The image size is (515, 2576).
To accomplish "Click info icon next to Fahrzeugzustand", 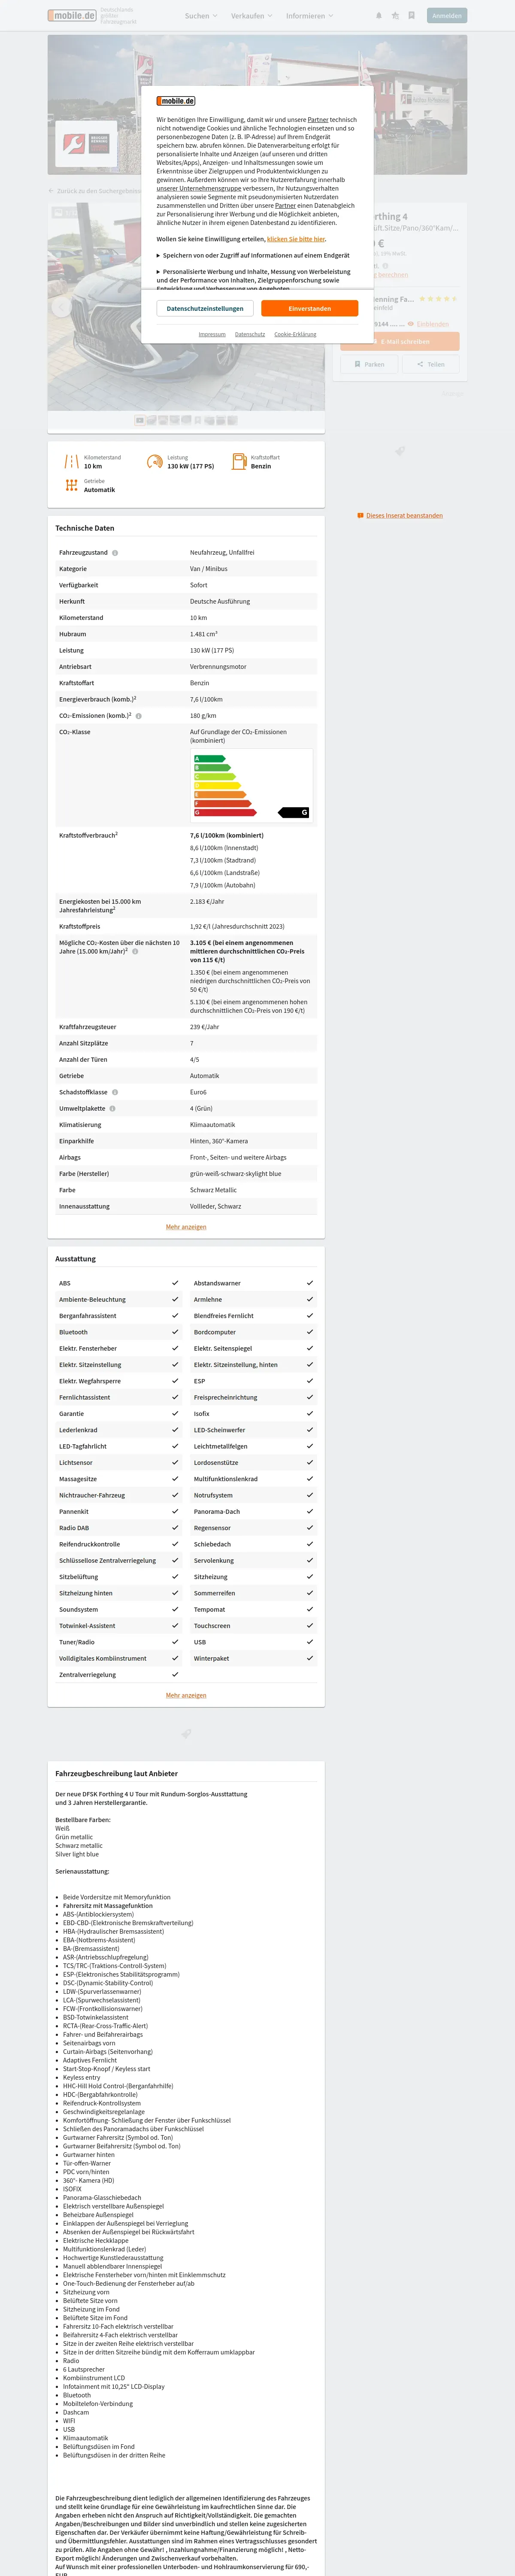I will click(x=115, y=553).
